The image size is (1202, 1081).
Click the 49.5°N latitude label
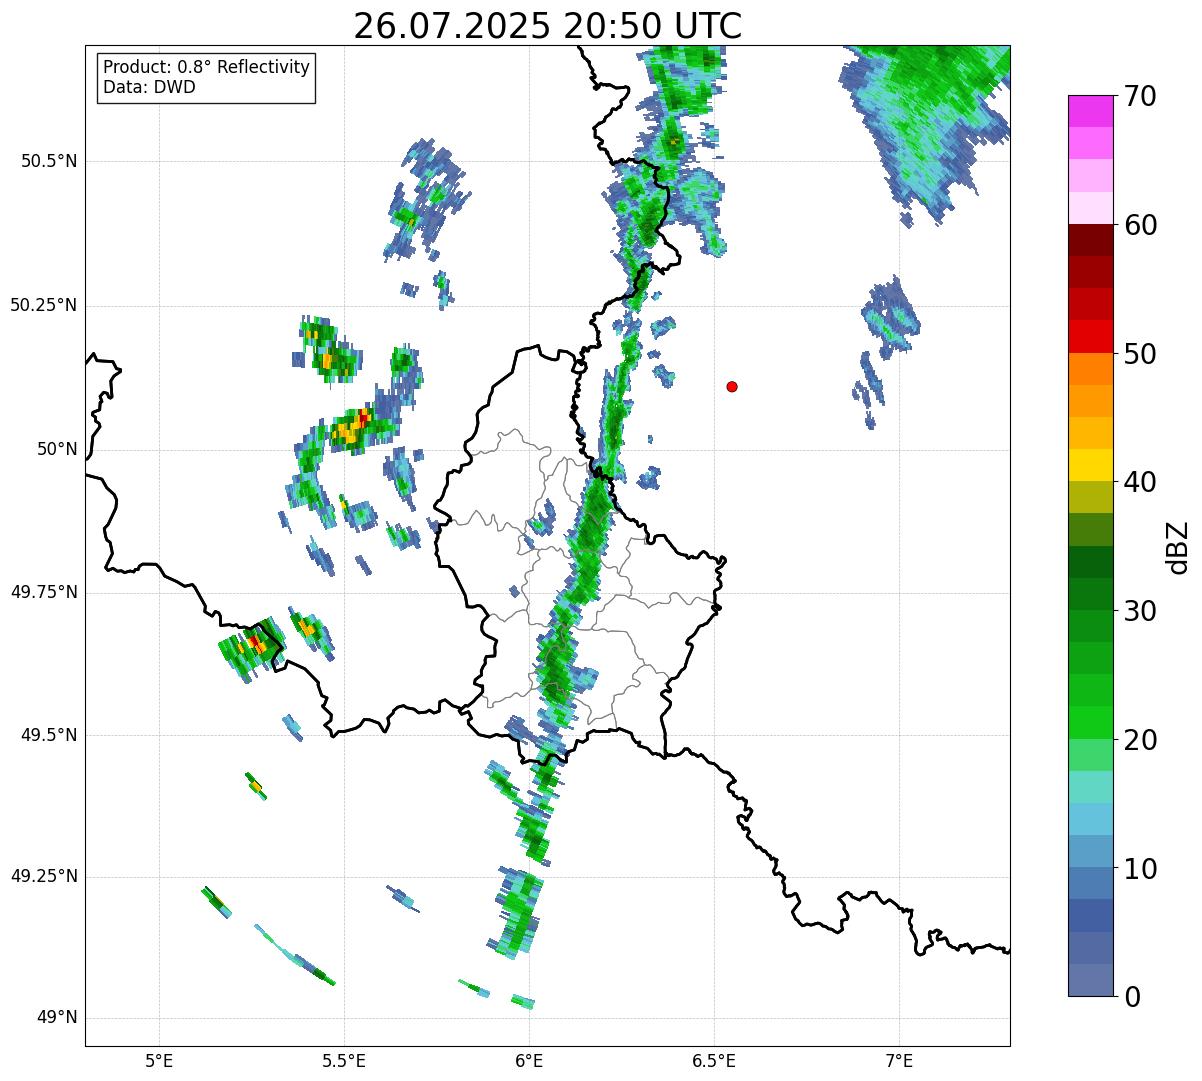coord(49,735)
